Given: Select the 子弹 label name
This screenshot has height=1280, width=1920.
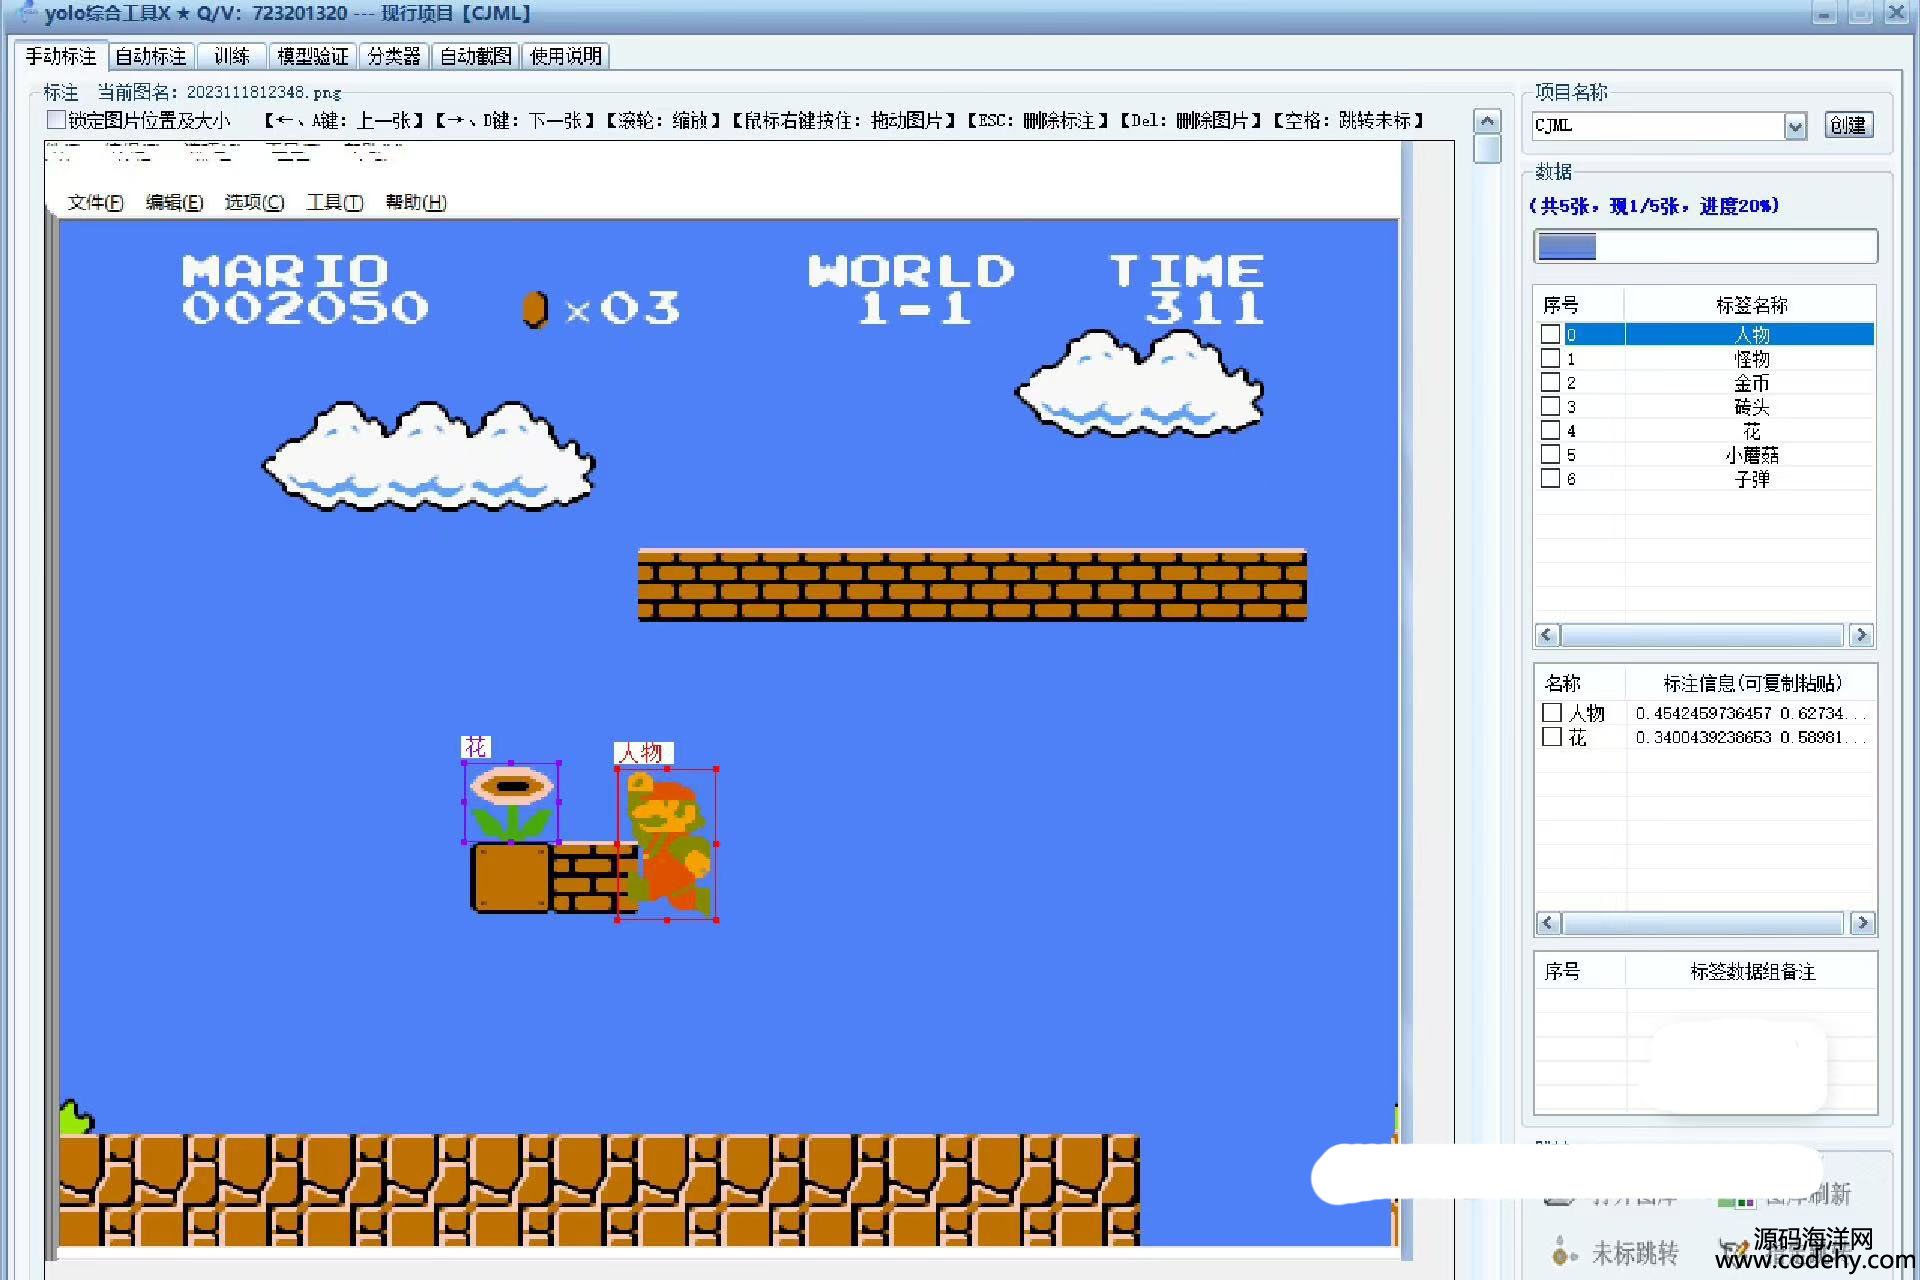Looking at the screenshot, I should (1751, 479).
